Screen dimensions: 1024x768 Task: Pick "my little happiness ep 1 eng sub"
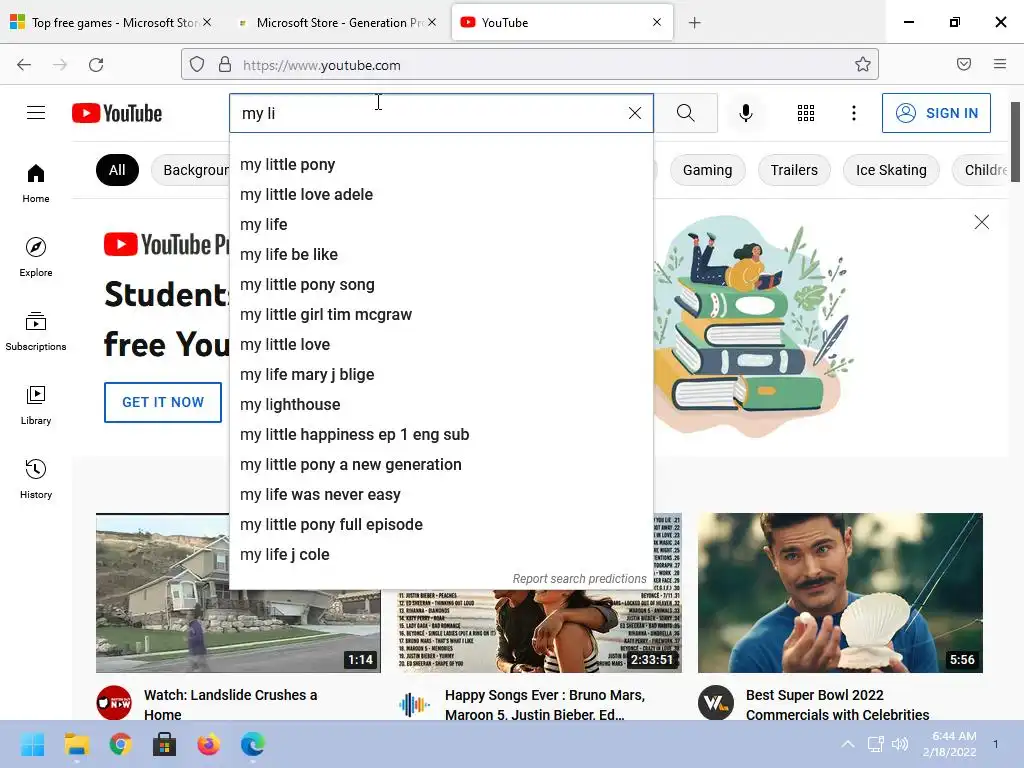(x=441, y=435)
